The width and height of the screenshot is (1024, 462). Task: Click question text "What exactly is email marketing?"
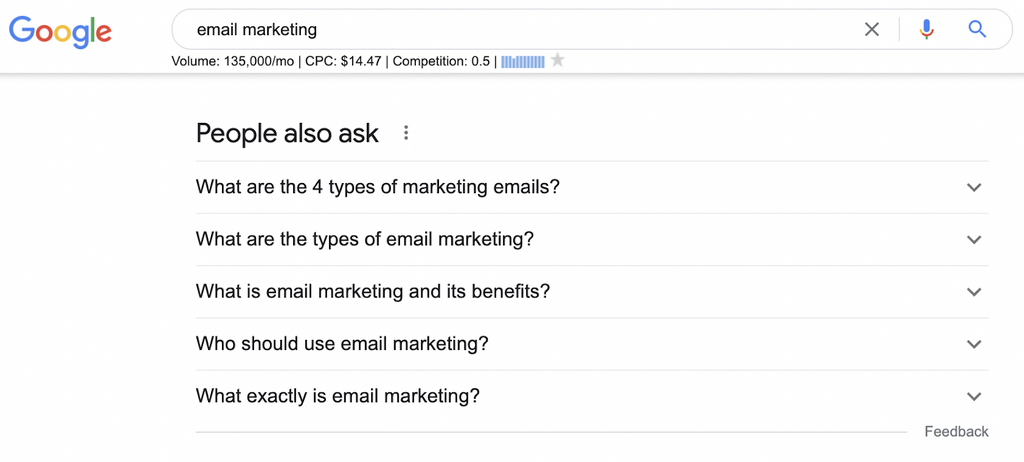tap(338, 396)
